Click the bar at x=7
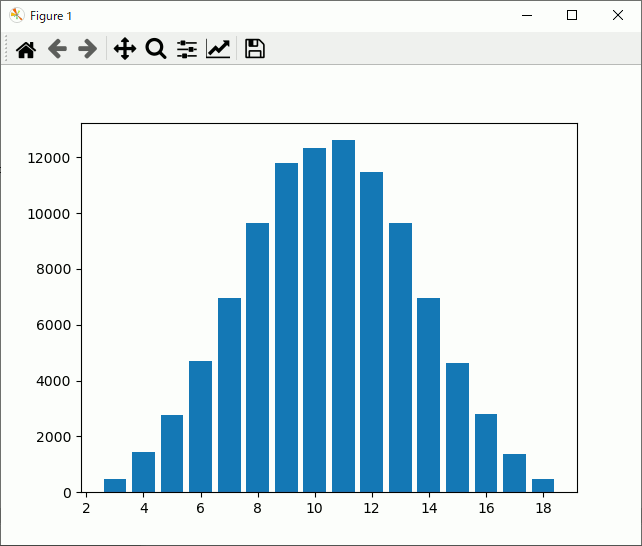The width and height of the screenshot is (642, 546). 229,395
